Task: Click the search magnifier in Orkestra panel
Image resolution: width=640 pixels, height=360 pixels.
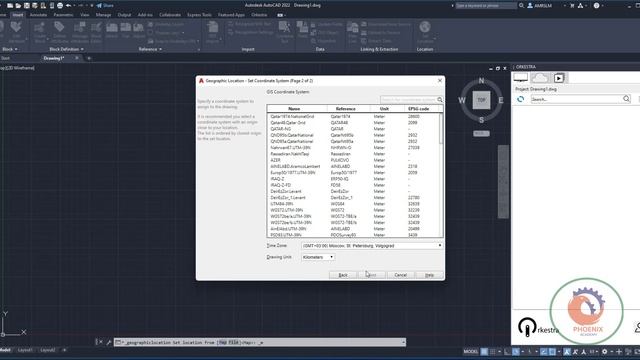Action: tap(626, 99)
